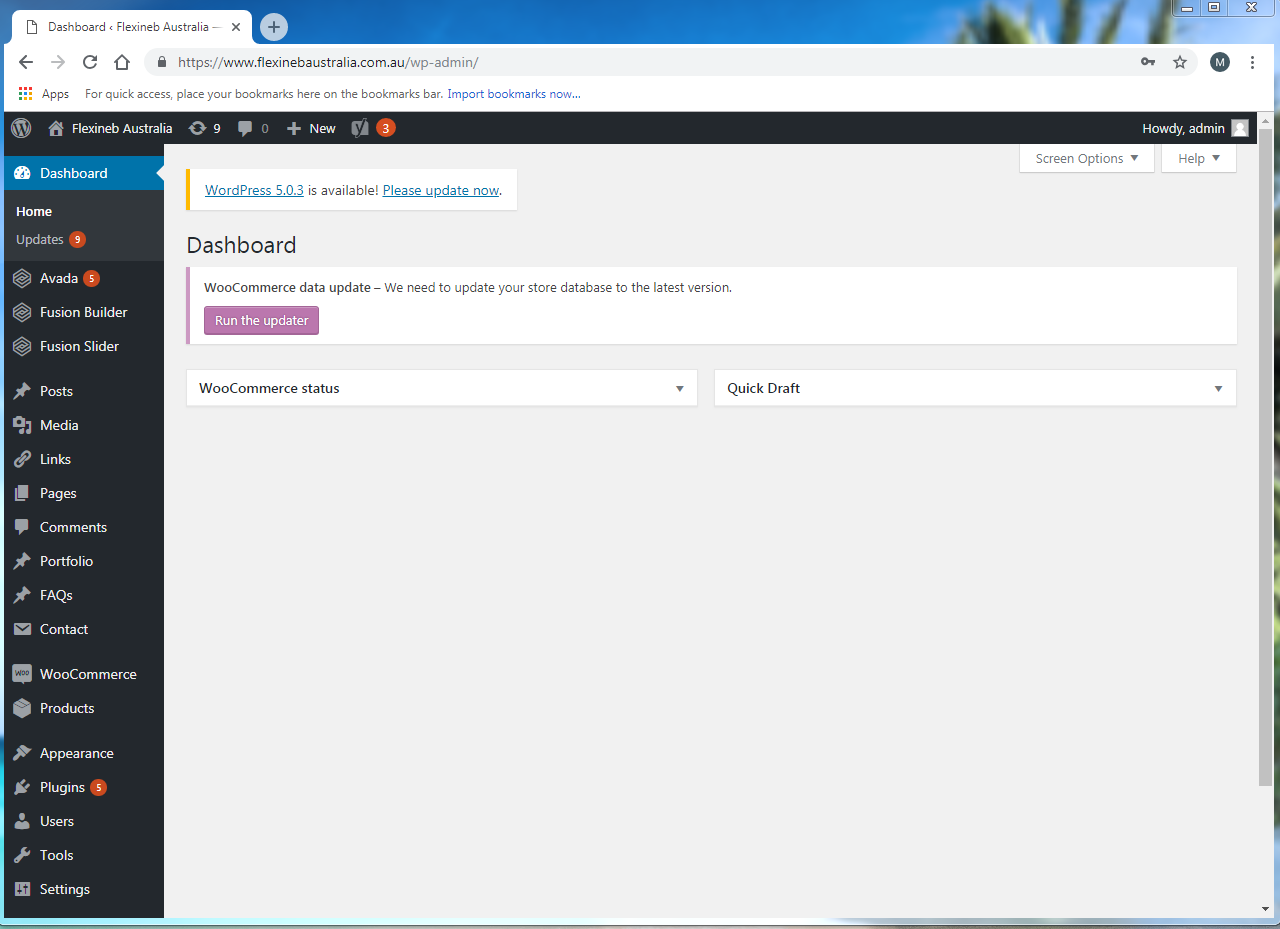Click the Portfolio pin icon
1280x929 pixels.
click(x=22, y=561)
